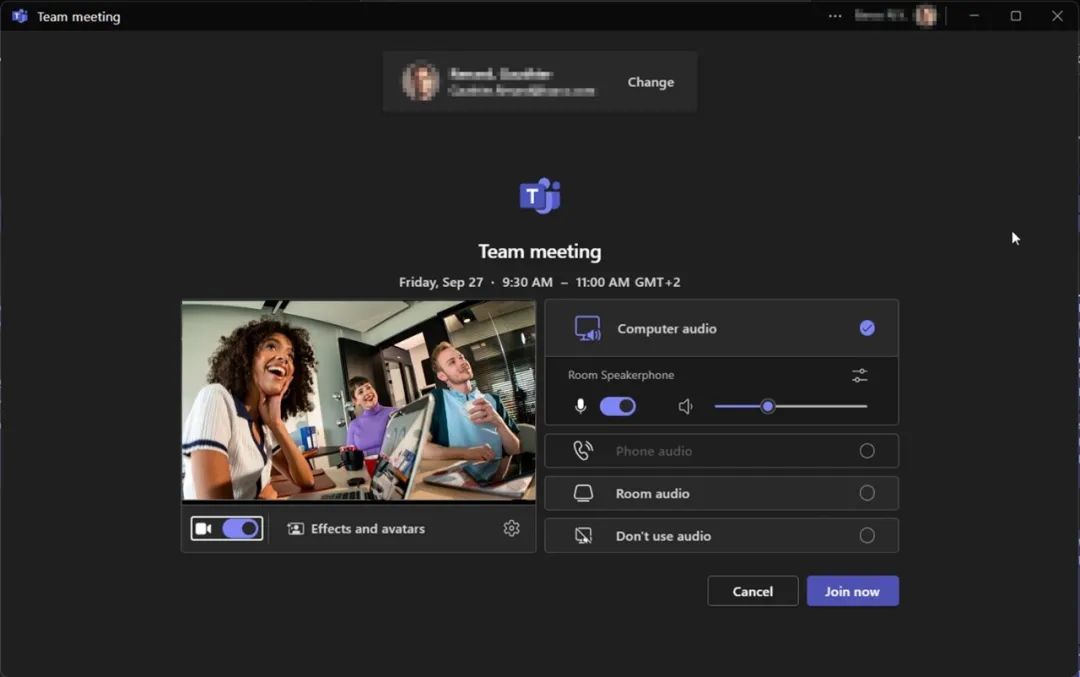Select the Room audio radio button
Image resolution: width=1080 pixels, height=677 pixels.
point(867,493)
